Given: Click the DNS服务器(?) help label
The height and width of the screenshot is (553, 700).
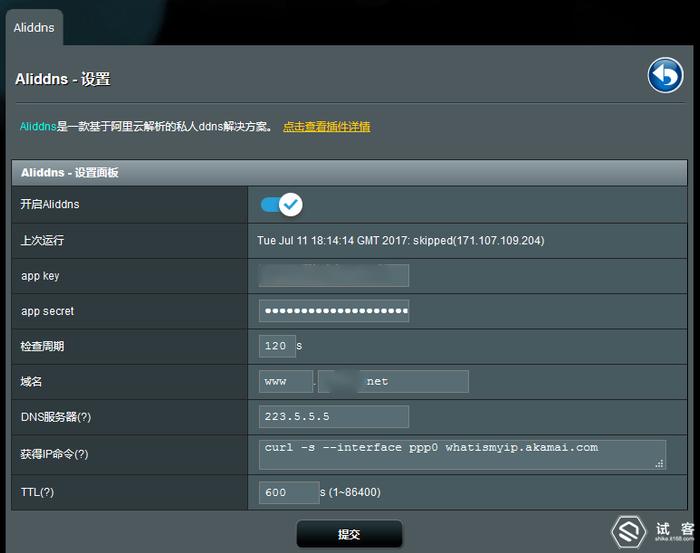Looking at the screenshot, I should coord(56,417).
